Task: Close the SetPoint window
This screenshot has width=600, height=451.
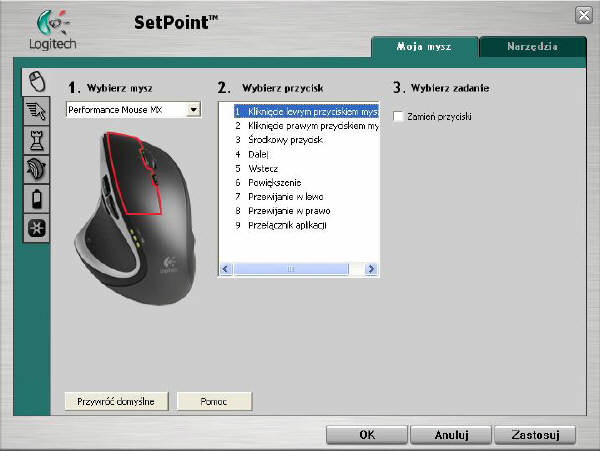Action: (x=584, y=16)
